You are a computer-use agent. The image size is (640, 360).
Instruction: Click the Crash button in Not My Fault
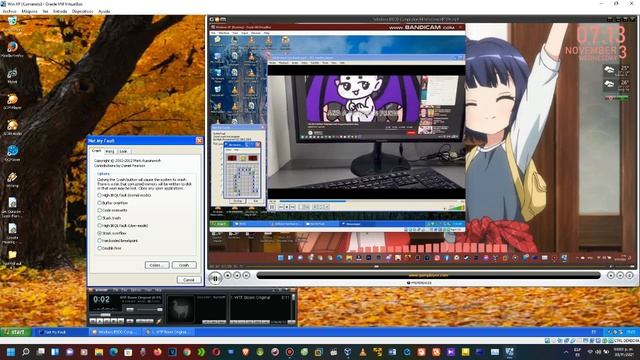tap(184, 265)
